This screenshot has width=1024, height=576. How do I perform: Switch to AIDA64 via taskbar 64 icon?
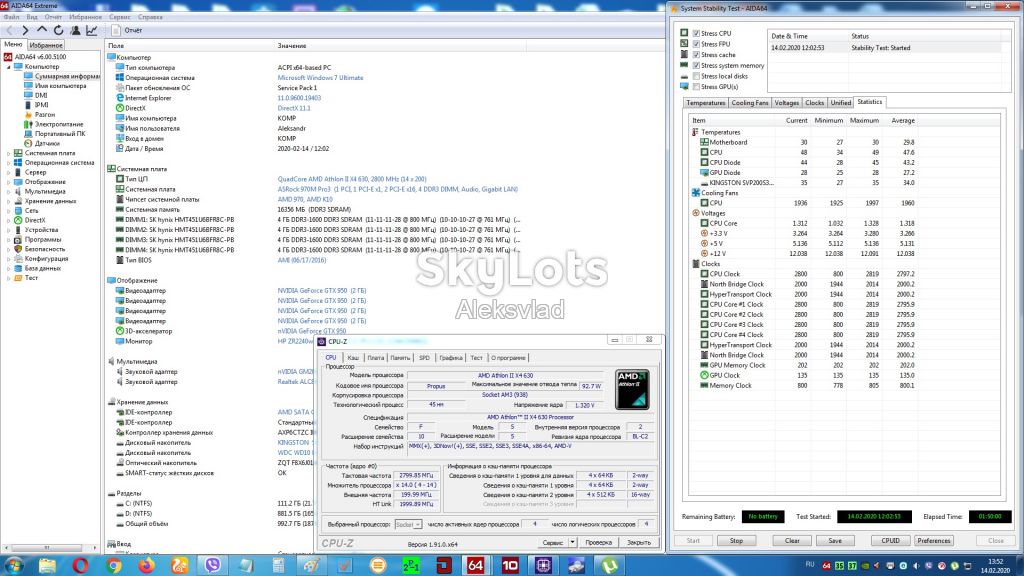(476, 565)
